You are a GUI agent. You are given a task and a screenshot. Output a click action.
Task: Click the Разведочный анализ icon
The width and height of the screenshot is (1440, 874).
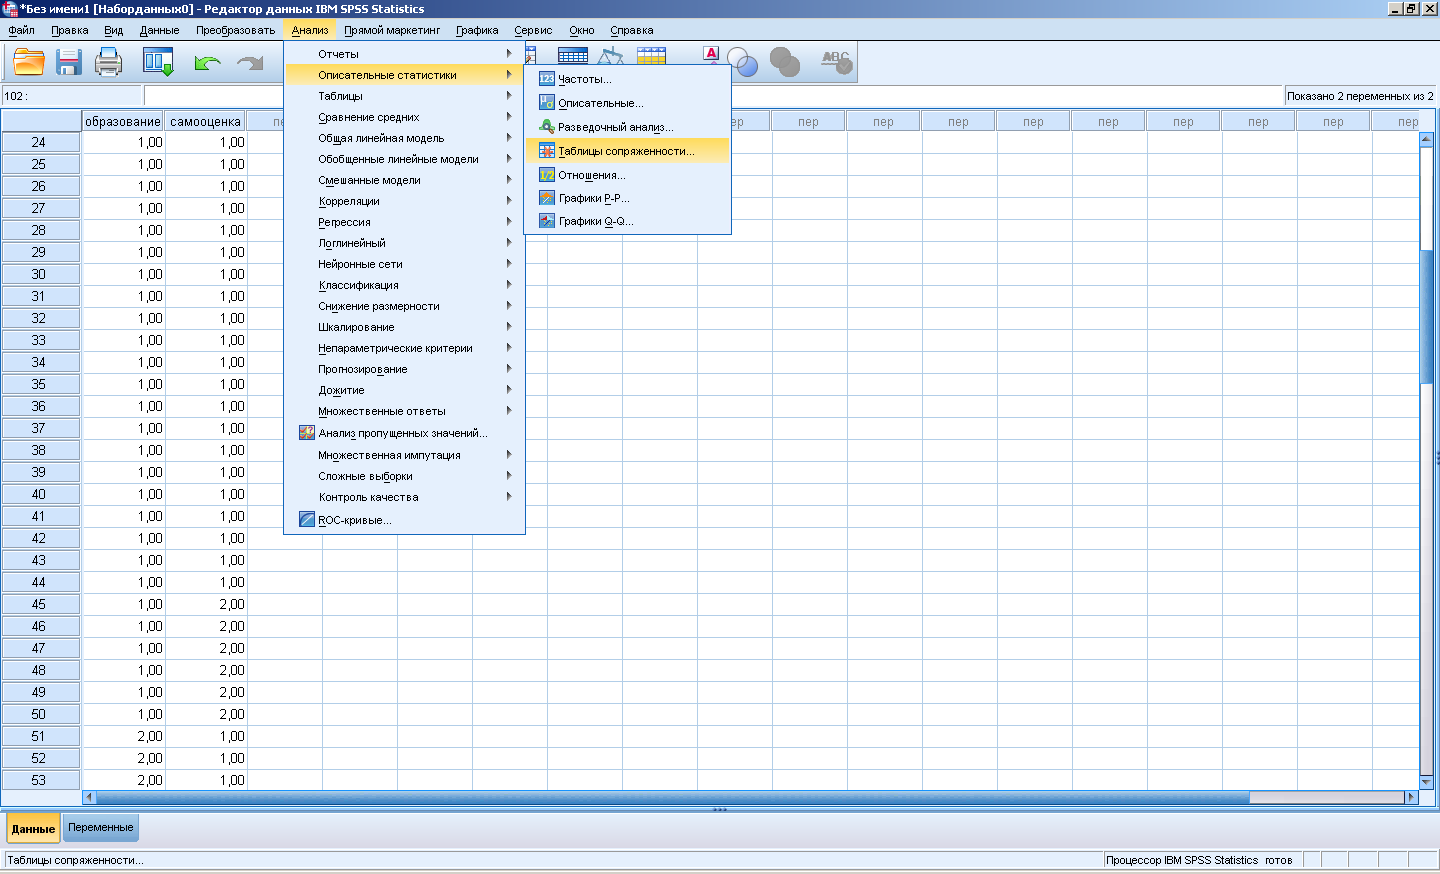pyautogui.click(x=547, y=127)
